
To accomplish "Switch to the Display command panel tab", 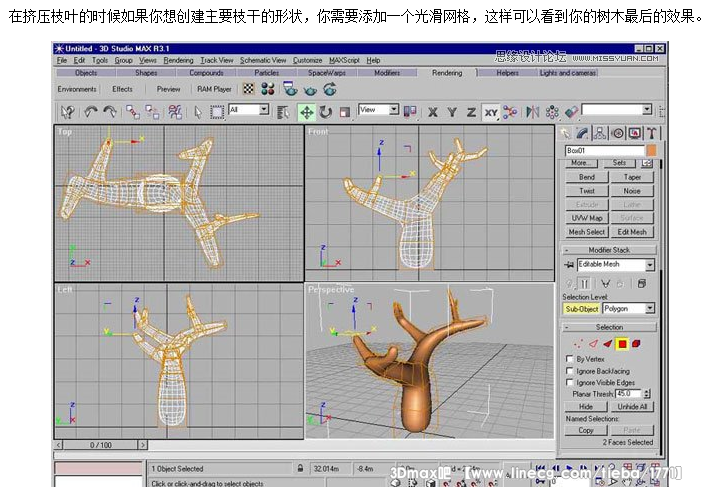I will pyautogui.click(x=635, y=133).
